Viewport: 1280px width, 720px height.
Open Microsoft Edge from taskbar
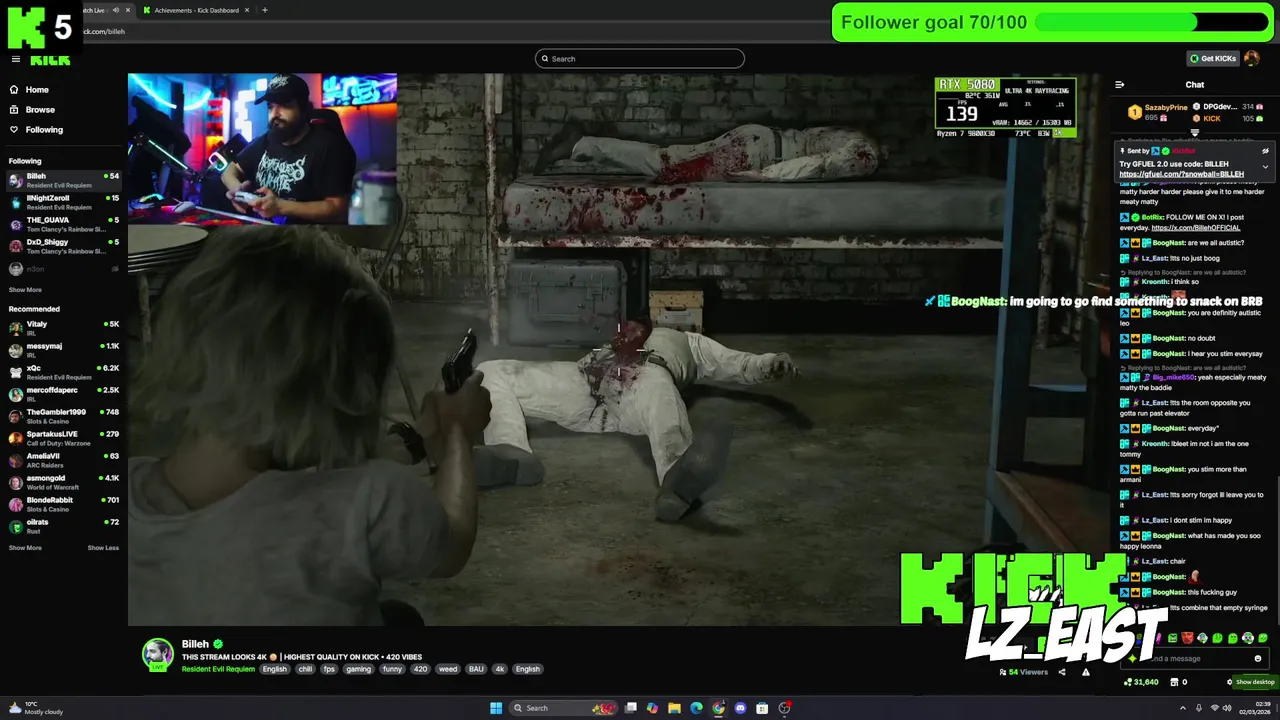tap(696, 708)
